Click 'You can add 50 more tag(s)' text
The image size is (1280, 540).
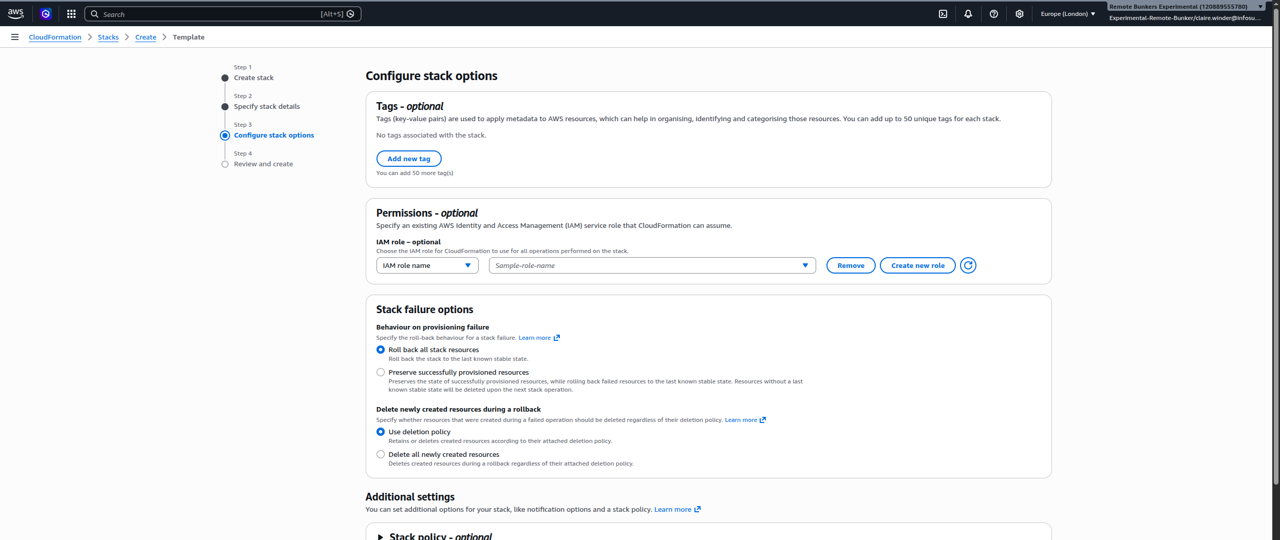click(x=415, y=173)
